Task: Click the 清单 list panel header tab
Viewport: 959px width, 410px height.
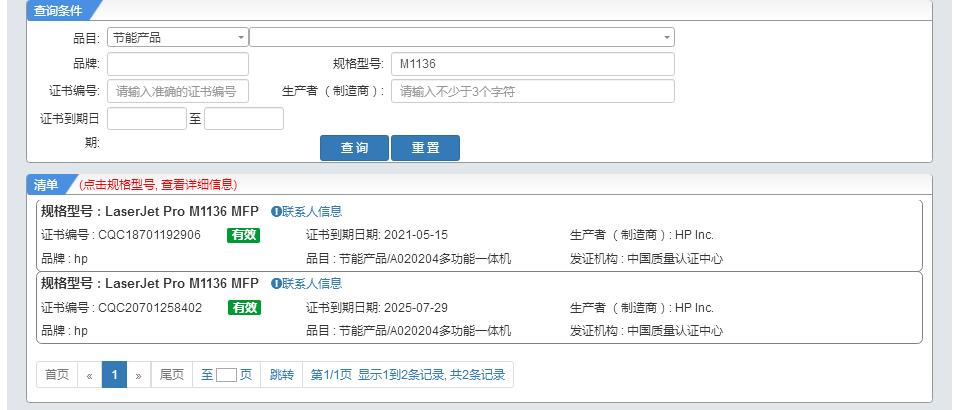Action: click(x=46, y=184)
